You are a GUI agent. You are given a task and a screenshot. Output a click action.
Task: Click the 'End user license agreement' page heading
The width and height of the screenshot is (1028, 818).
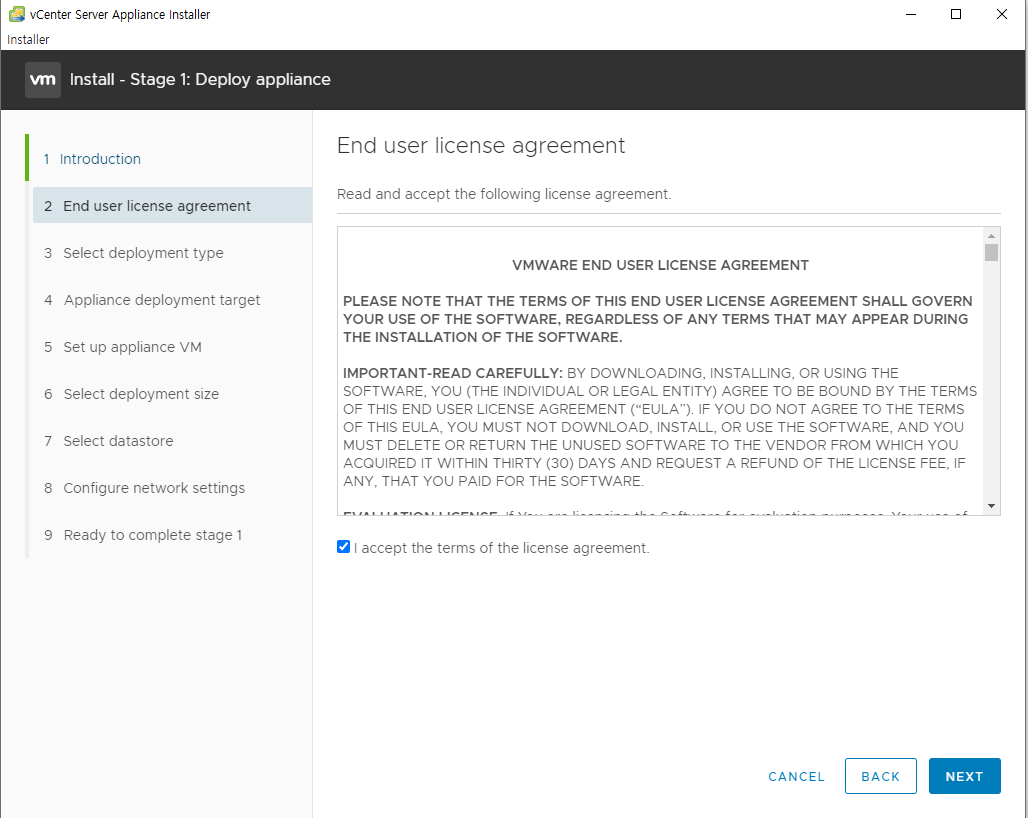click(x=481, y=146)
